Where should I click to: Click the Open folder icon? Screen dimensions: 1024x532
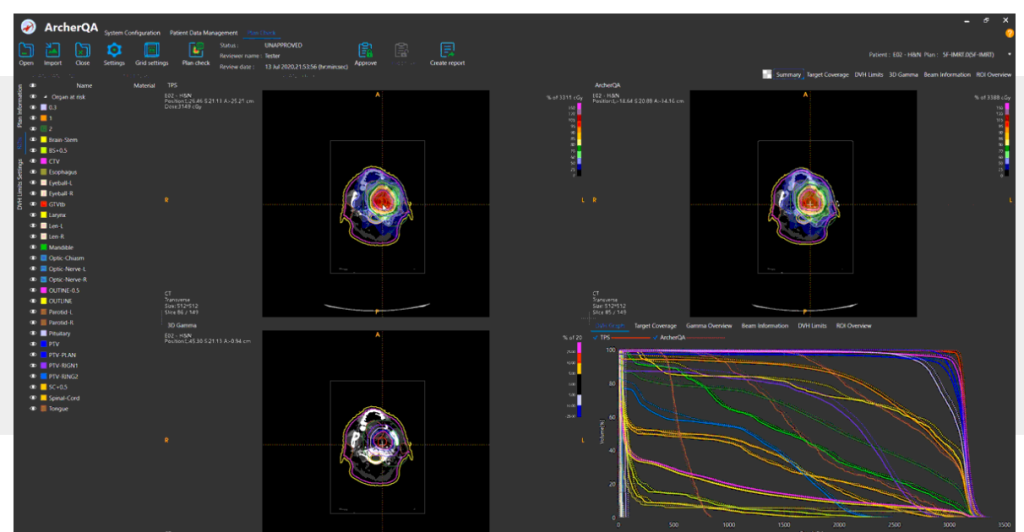[x=26, y=50]
